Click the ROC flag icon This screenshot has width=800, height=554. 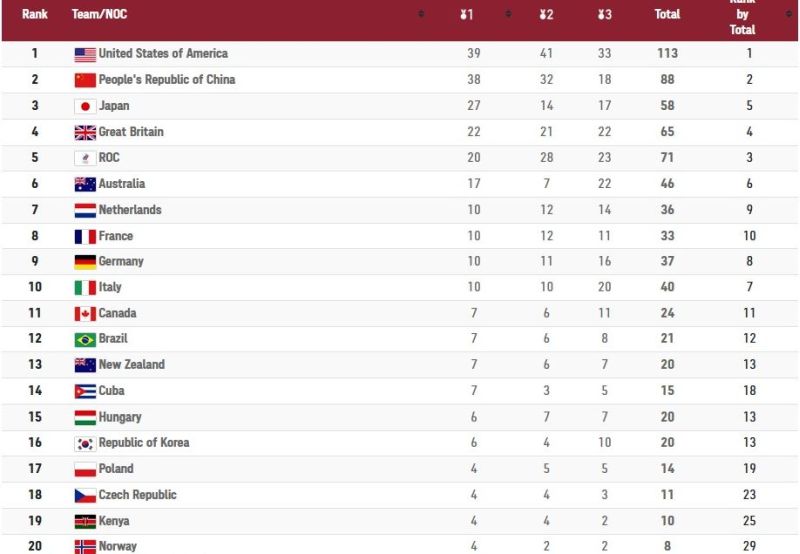pyautogui.click(x=85, y=158)
